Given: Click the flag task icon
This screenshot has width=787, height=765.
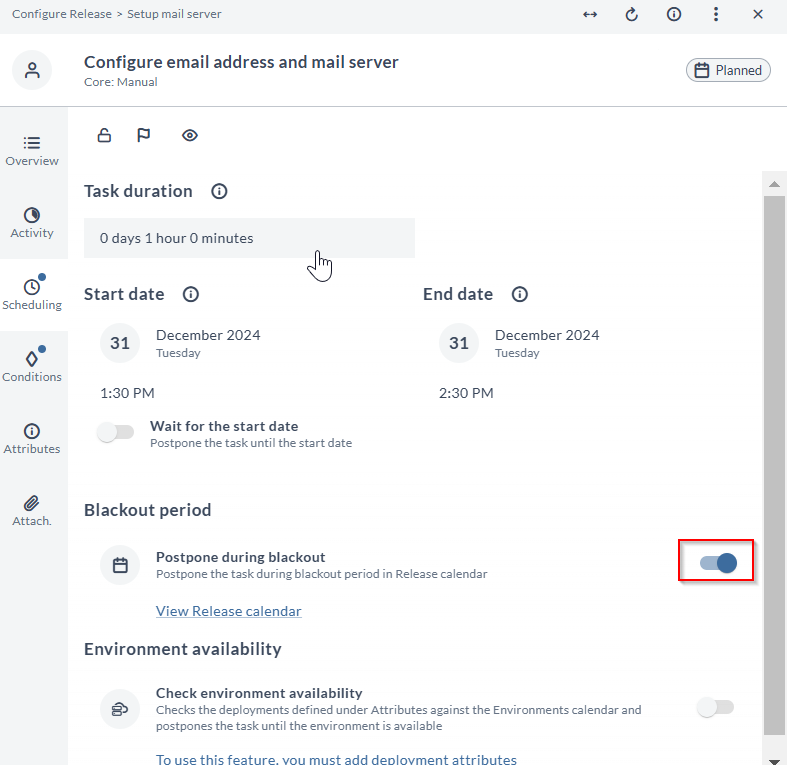Looking at the screenshot, I should tap(144, 135).
